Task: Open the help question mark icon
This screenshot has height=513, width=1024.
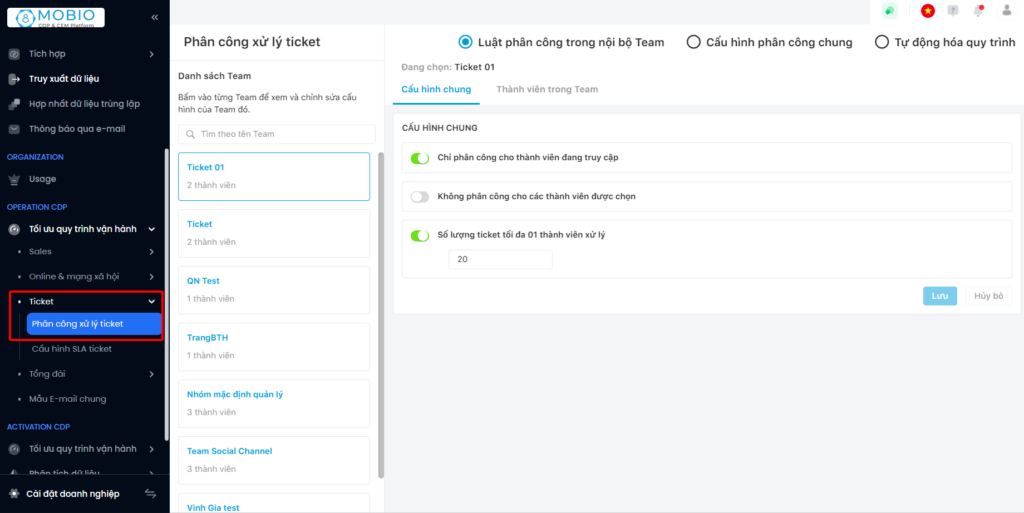Action: coord(953,11)
